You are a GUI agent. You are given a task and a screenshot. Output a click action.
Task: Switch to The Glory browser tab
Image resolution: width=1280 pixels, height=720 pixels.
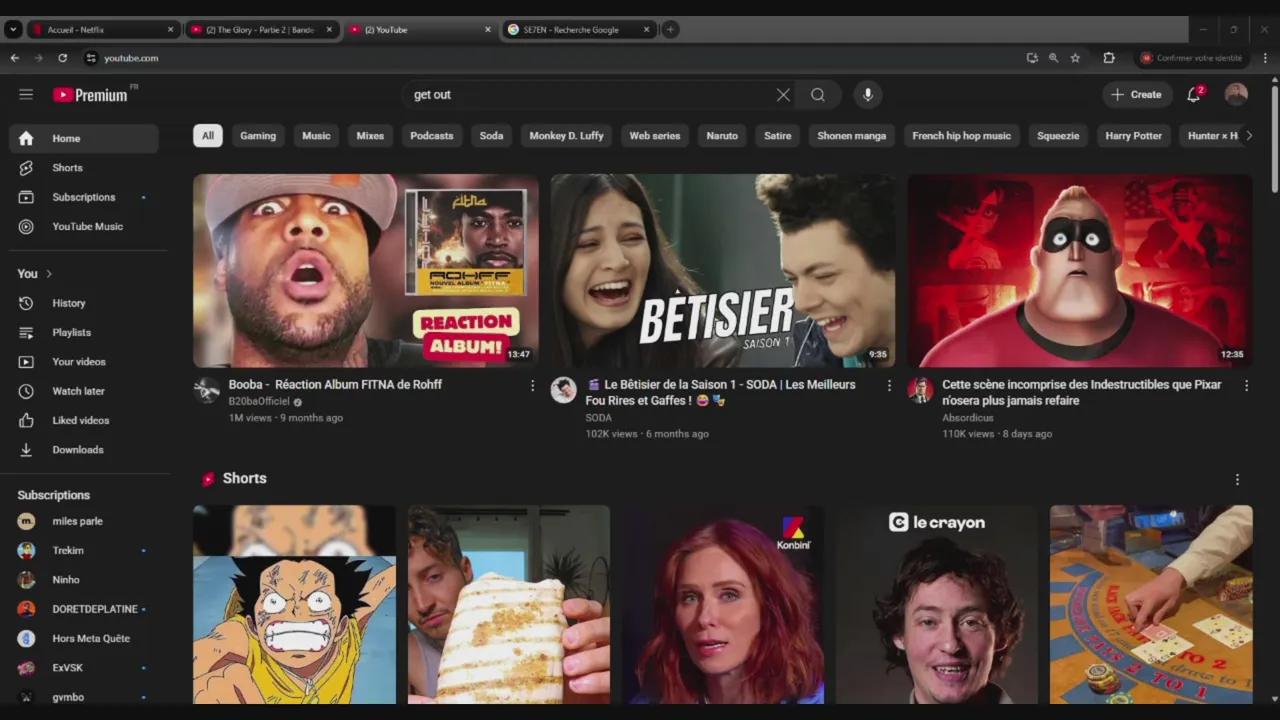(x=262, y=30)
